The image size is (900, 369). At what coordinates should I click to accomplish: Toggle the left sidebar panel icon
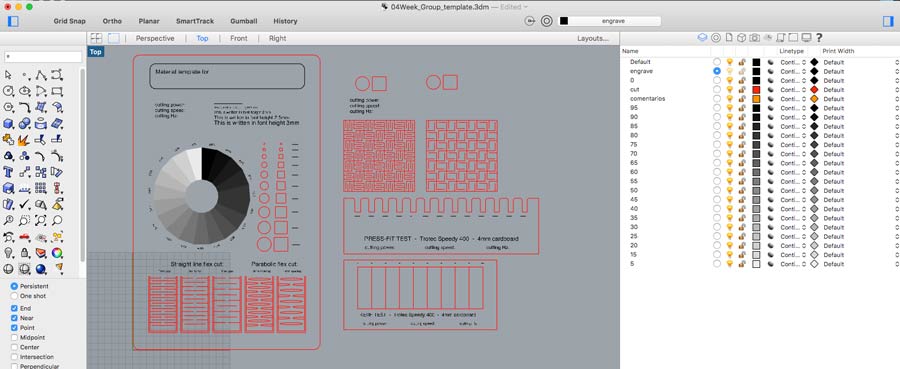(x=14, y=21)
